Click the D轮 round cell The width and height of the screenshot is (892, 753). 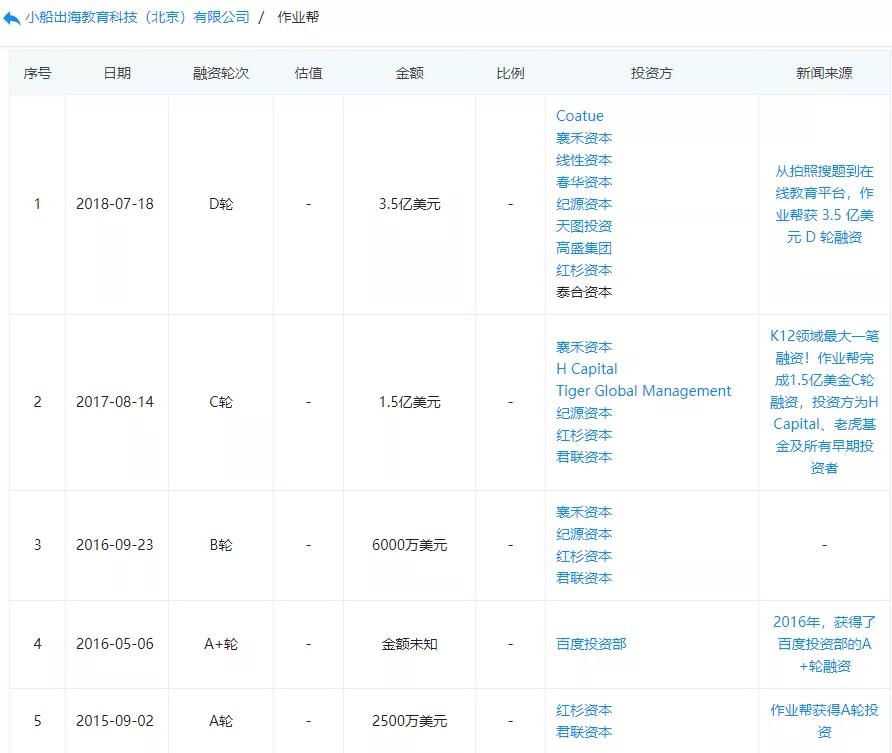point(221,204)
